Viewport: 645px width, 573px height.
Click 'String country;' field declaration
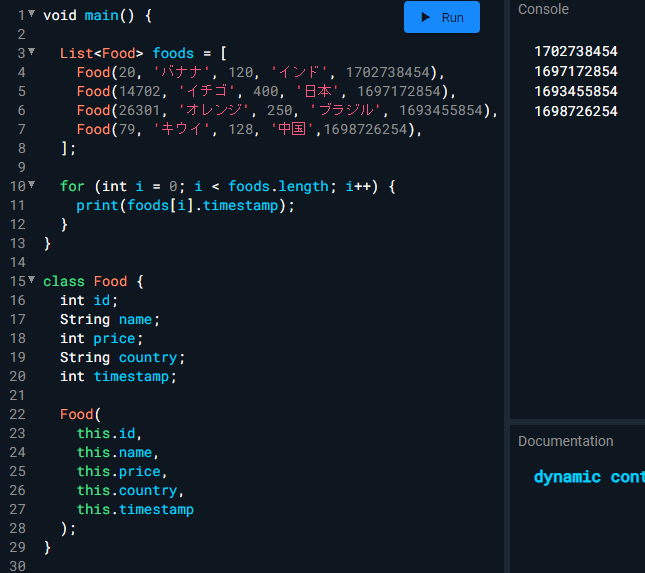123,357
